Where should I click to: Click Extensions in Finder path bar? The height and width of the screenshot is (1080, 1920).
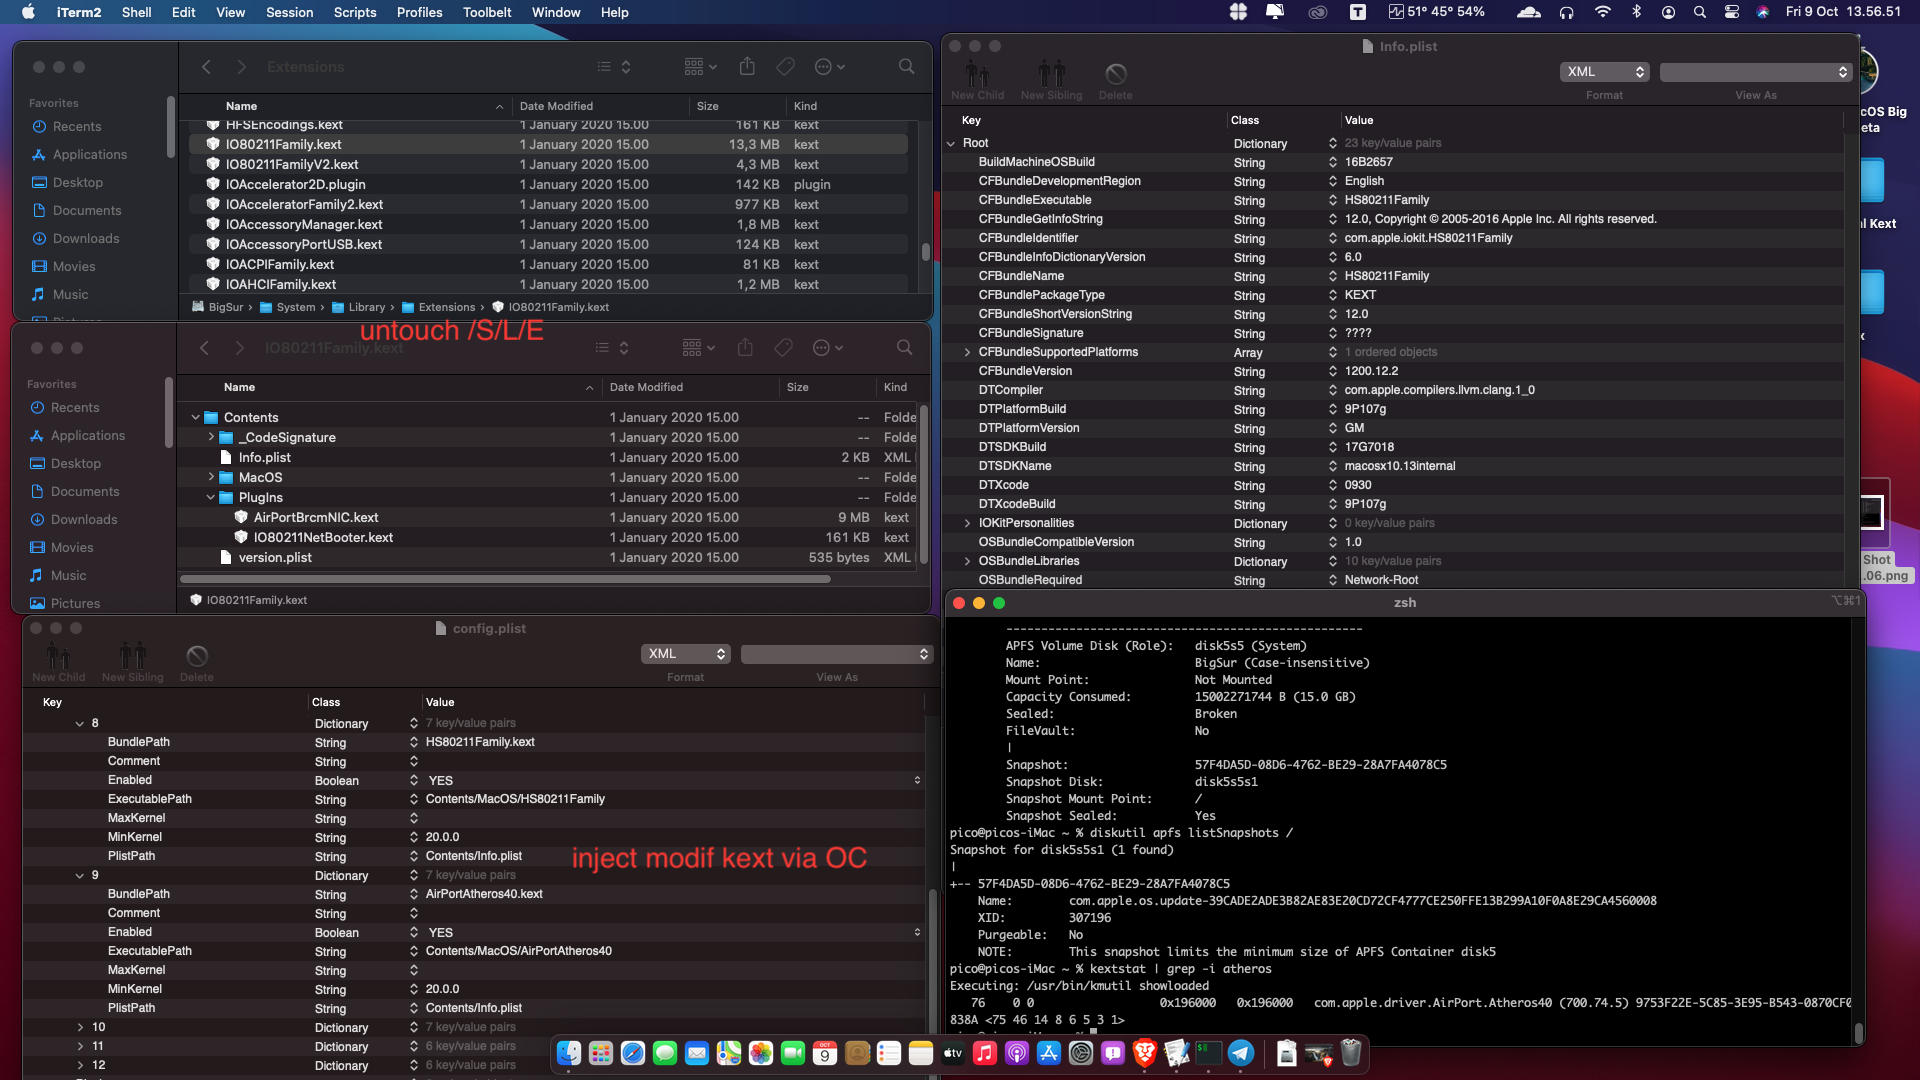(x=446, y=308)
